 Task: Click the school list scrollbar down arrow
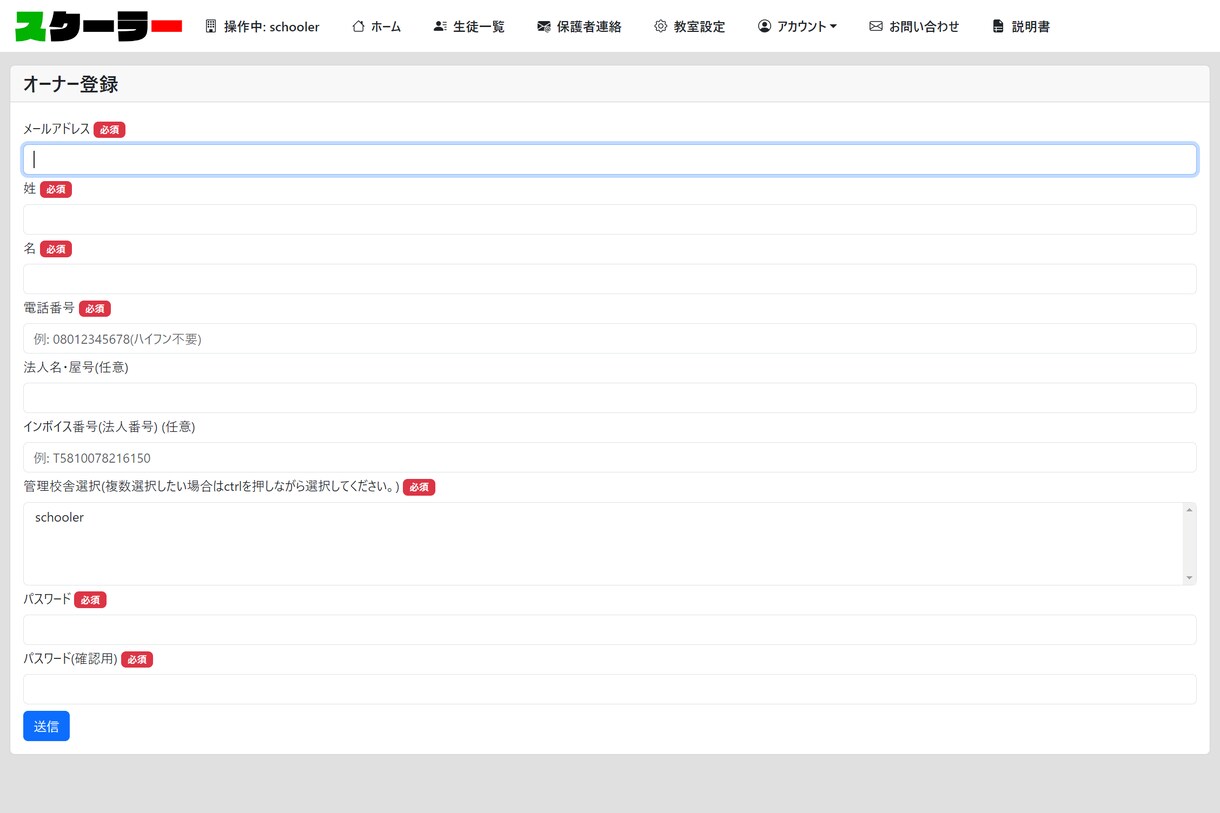(1189, 578)
